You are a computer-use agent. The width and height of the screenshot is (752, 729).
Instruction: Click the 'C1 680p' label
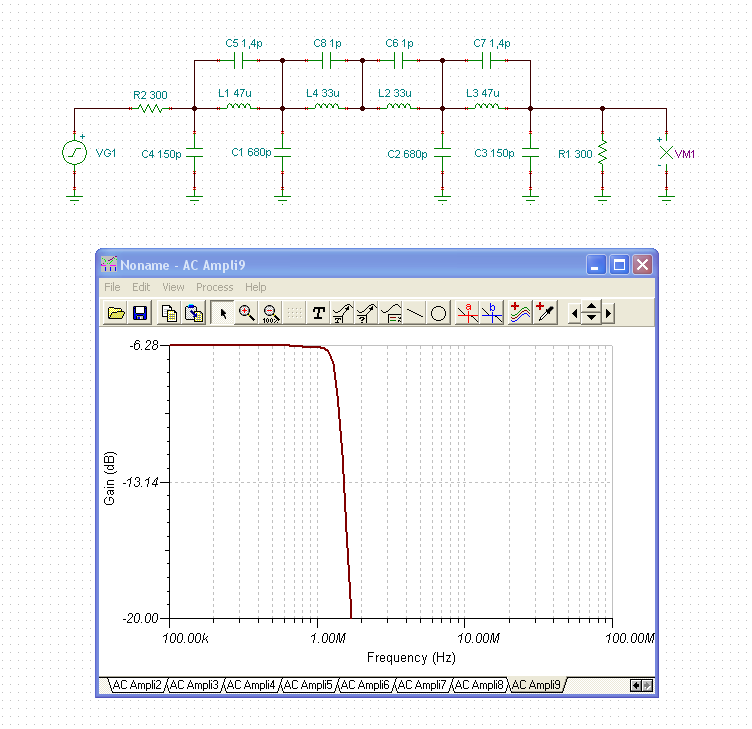coord(251,153)
